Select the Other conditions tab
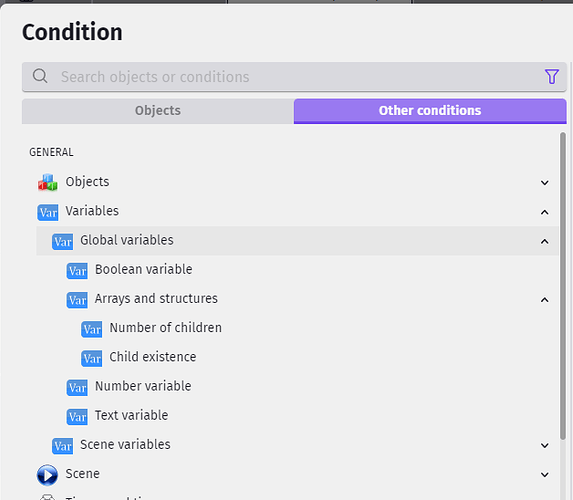The width and height of the screenshot is (573, 500). [430, 111]
